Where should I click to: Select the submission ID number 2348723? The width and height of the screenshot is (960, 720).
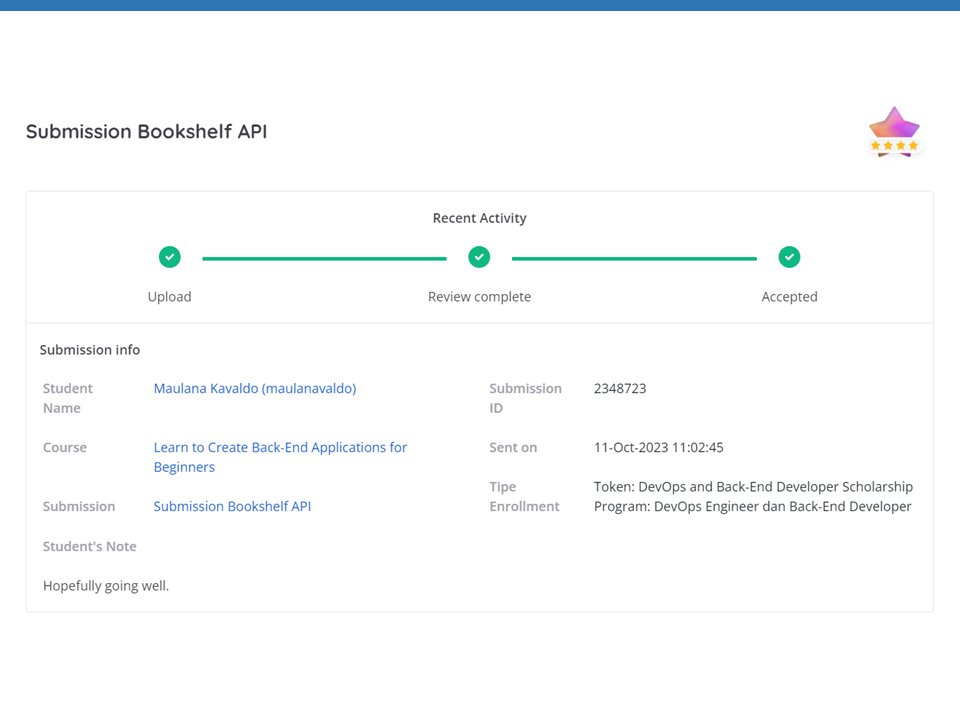pos(620,388)
